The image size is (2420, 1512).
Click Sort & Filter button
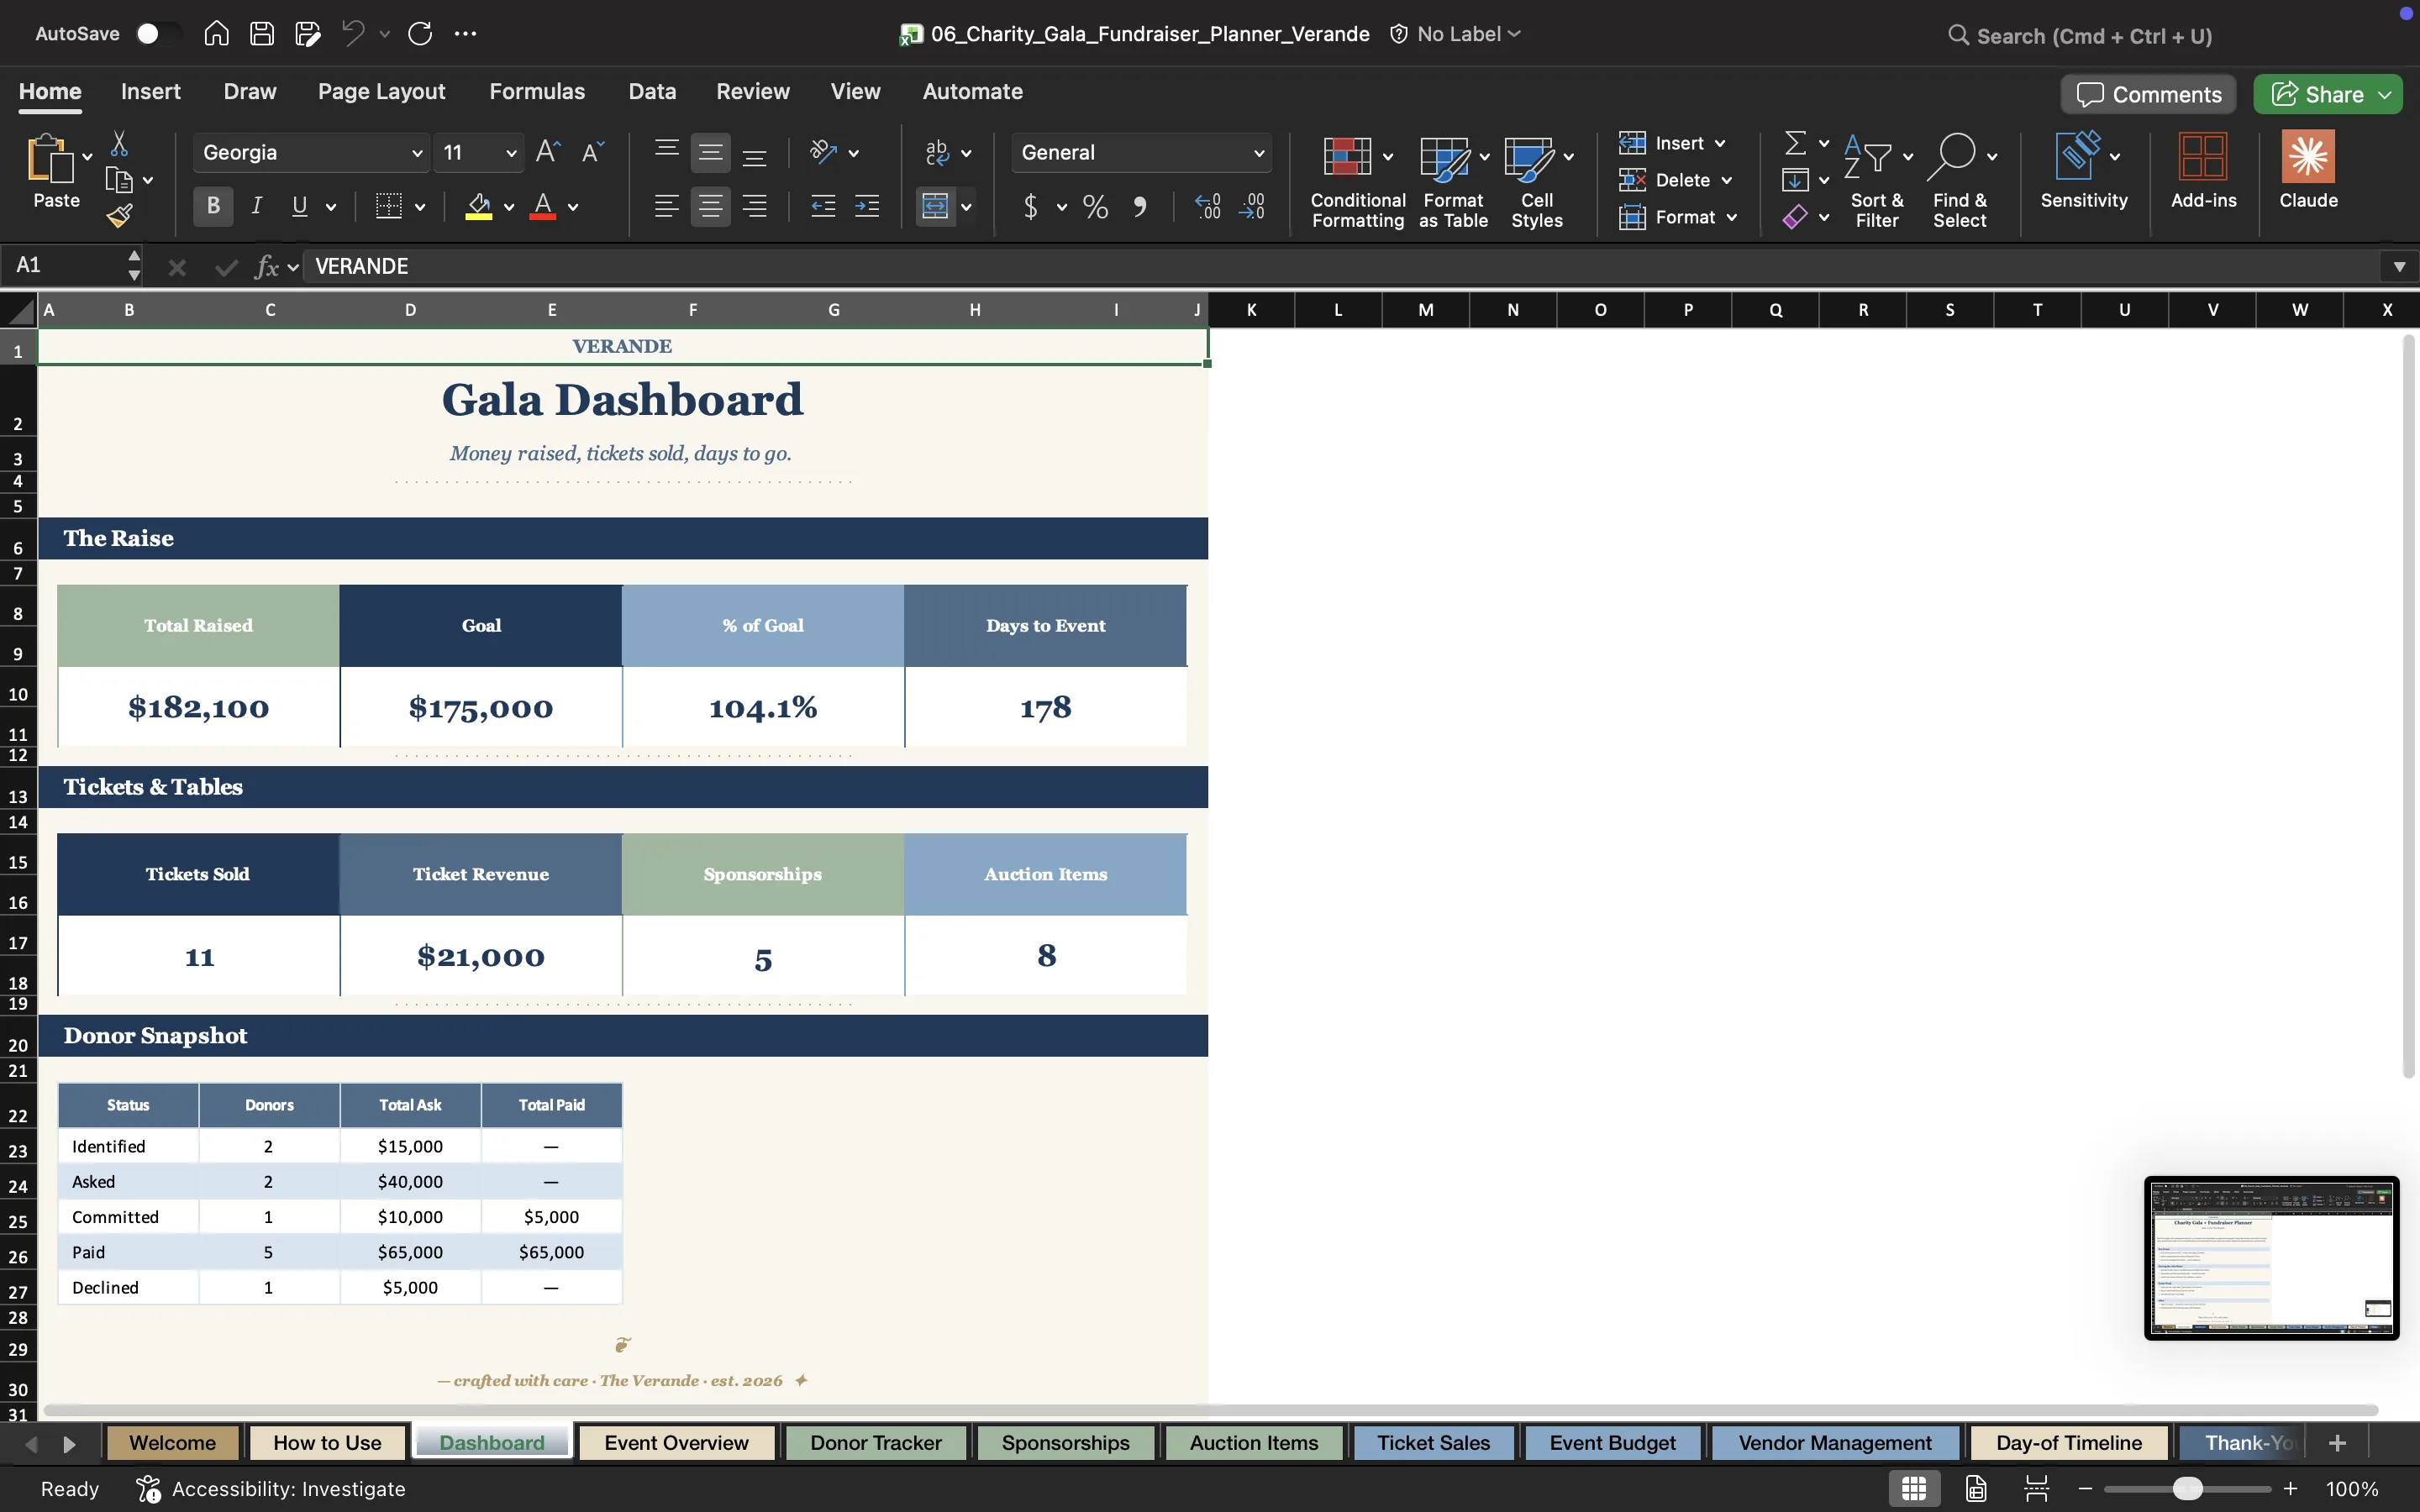[1877, 182]
